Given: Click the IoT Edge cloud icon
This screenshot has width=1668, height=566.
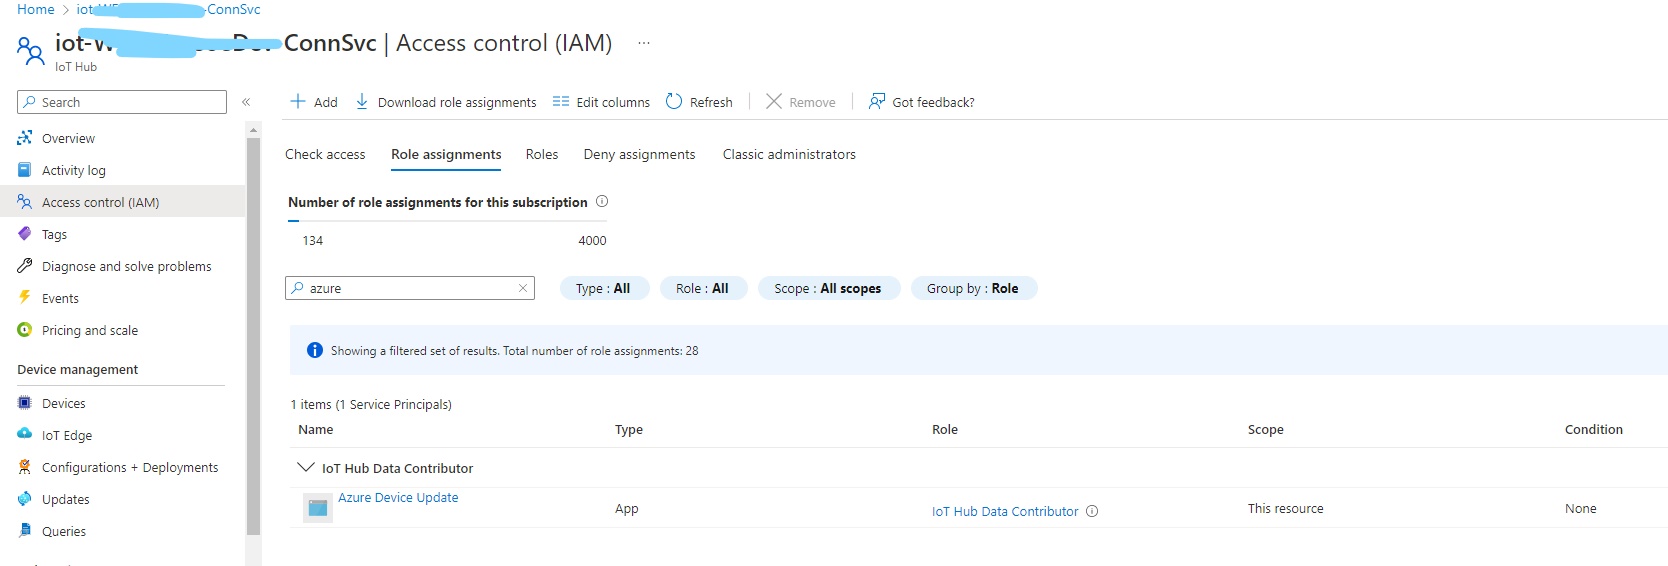Looking at the screenshot, I should [25, 434].
